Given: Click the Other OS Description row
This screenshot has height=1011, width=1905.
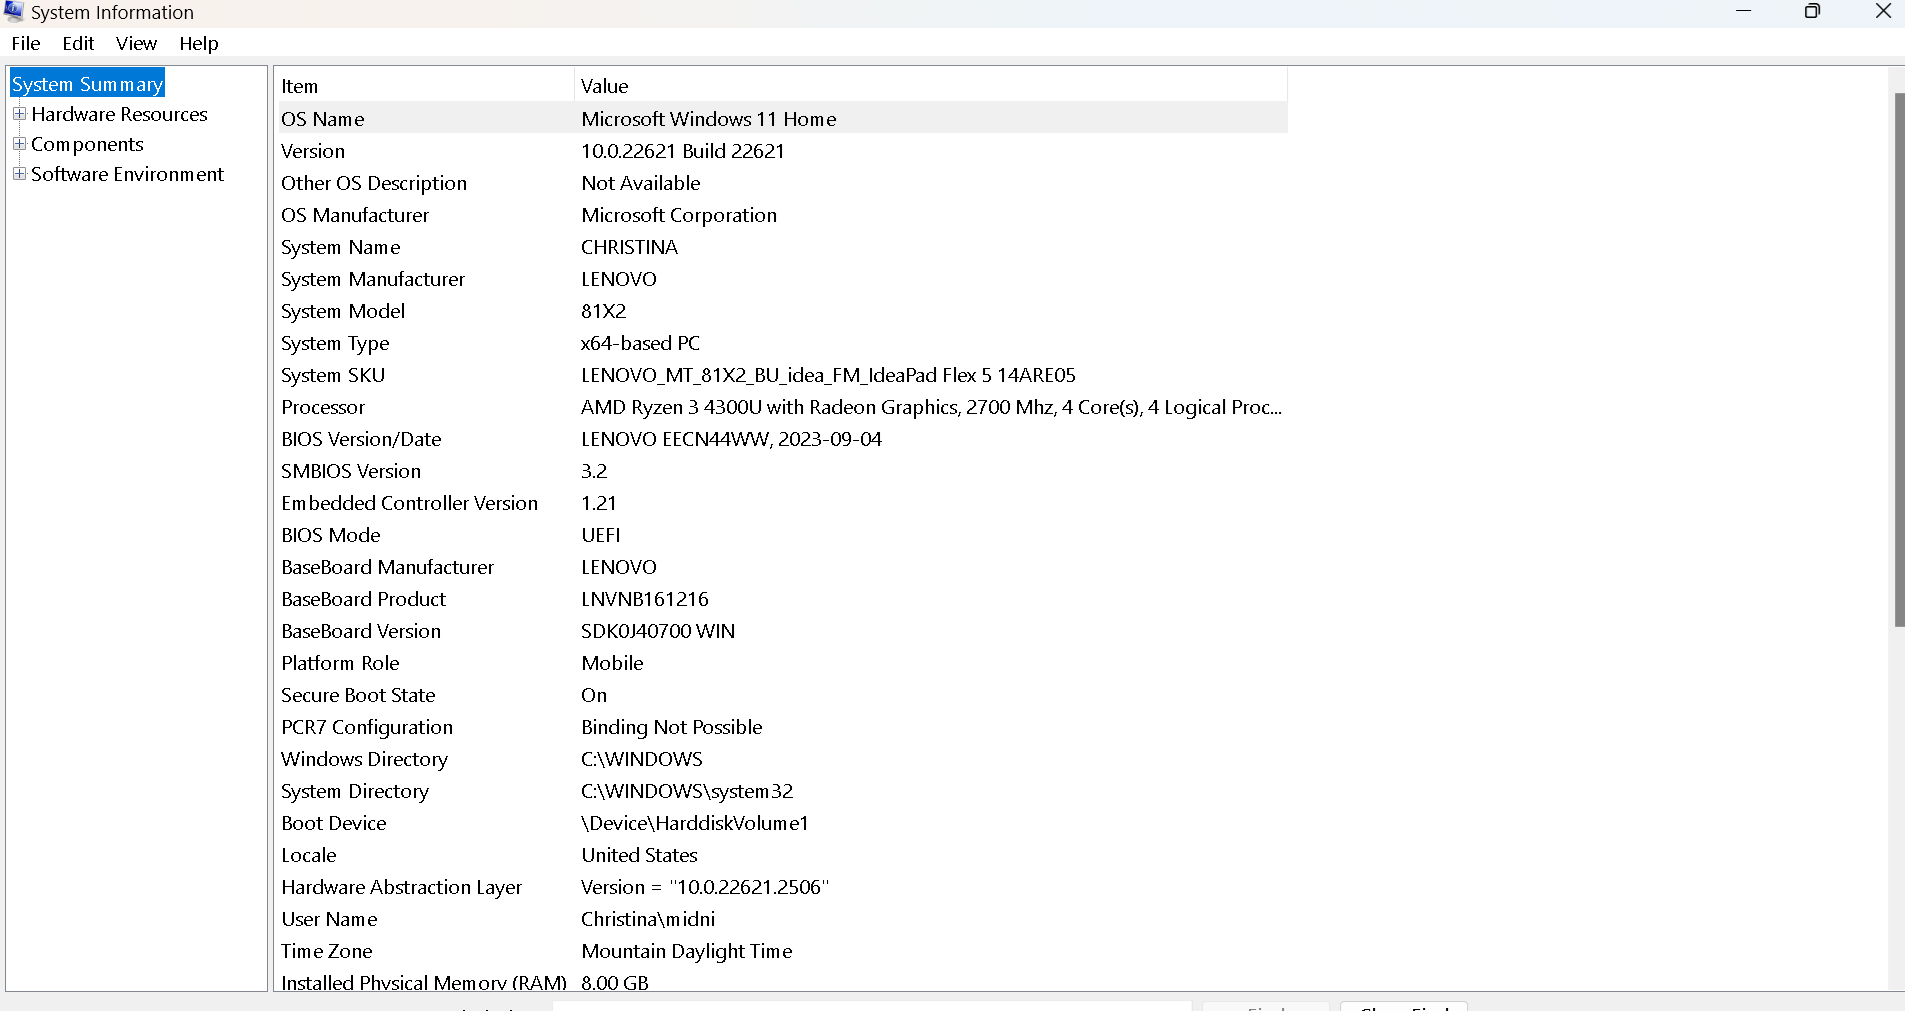Looking at the screenshot, I should tap(781, 183).
